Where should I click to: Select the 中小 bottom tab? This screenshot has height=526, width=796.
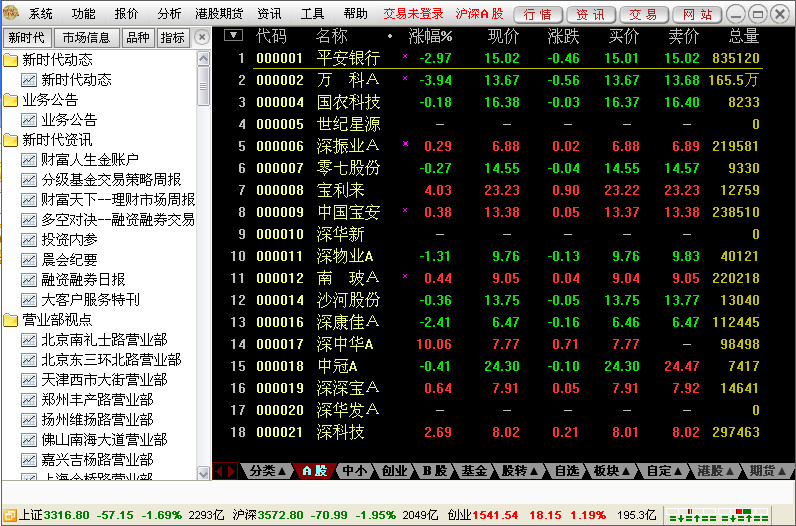[355, 471]
